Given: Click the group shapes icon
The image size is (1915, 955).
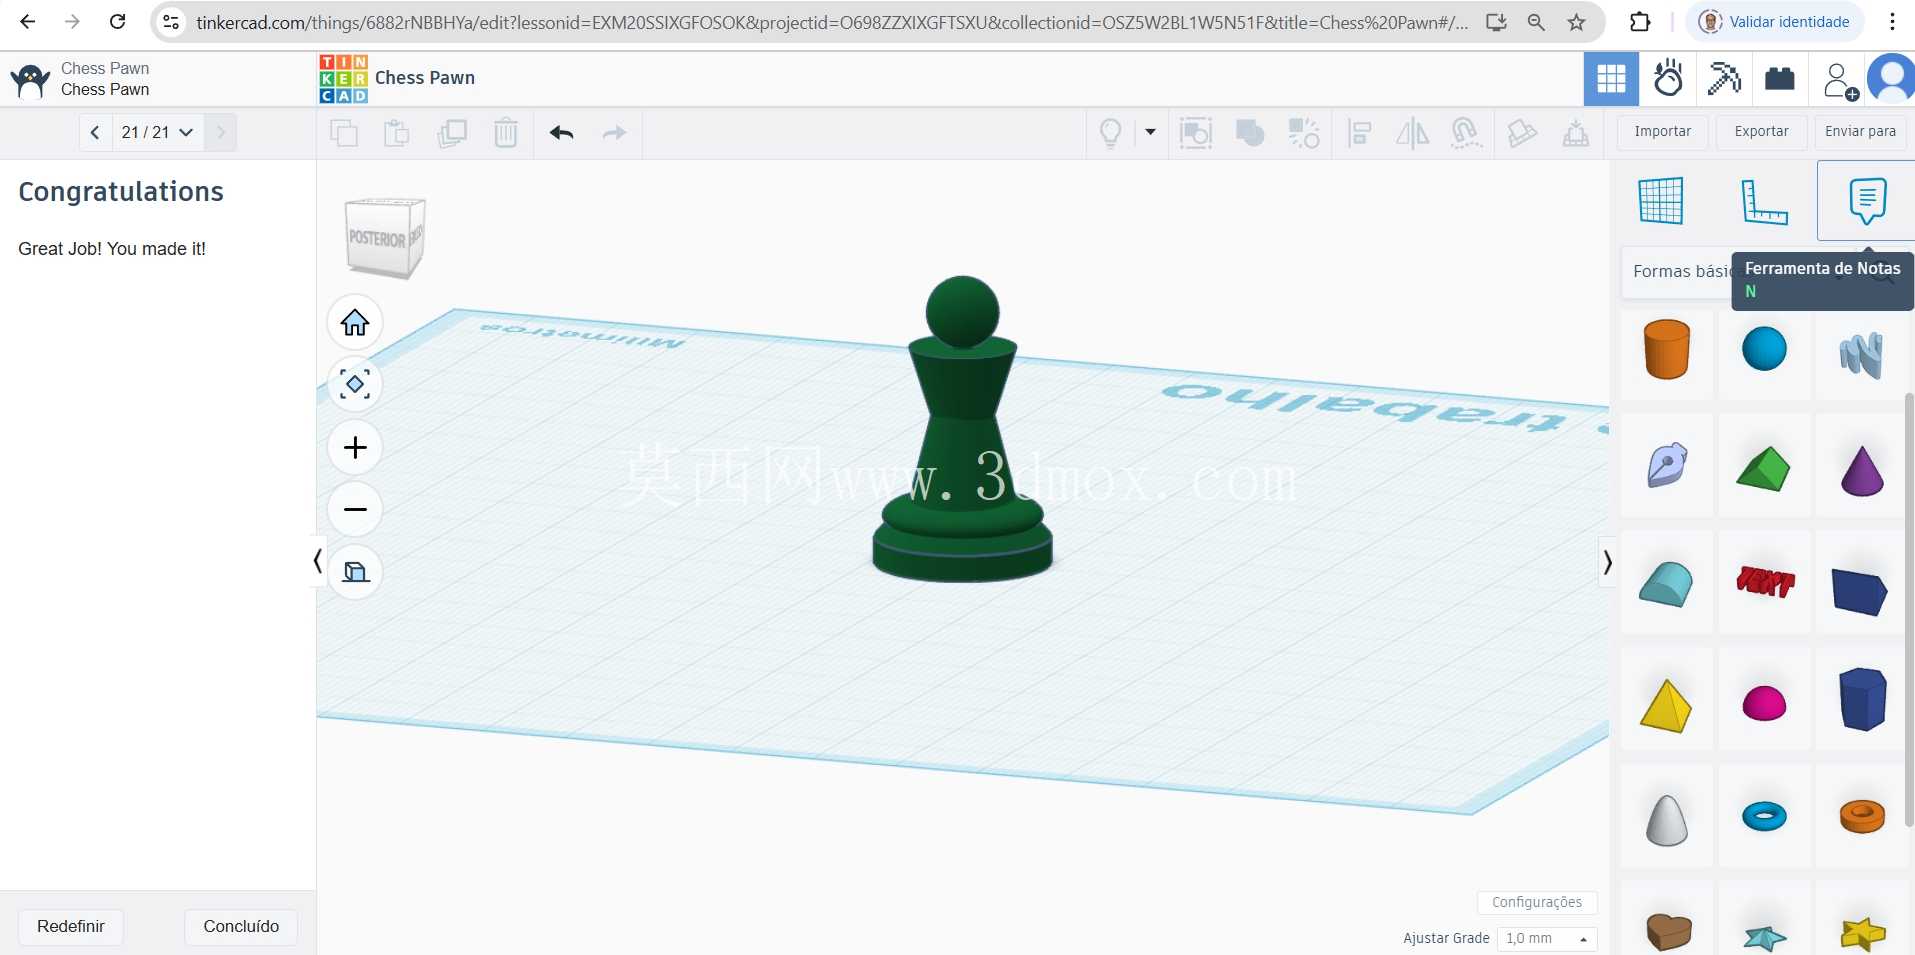Looking at the screenshot, I should pos(1249,133).
